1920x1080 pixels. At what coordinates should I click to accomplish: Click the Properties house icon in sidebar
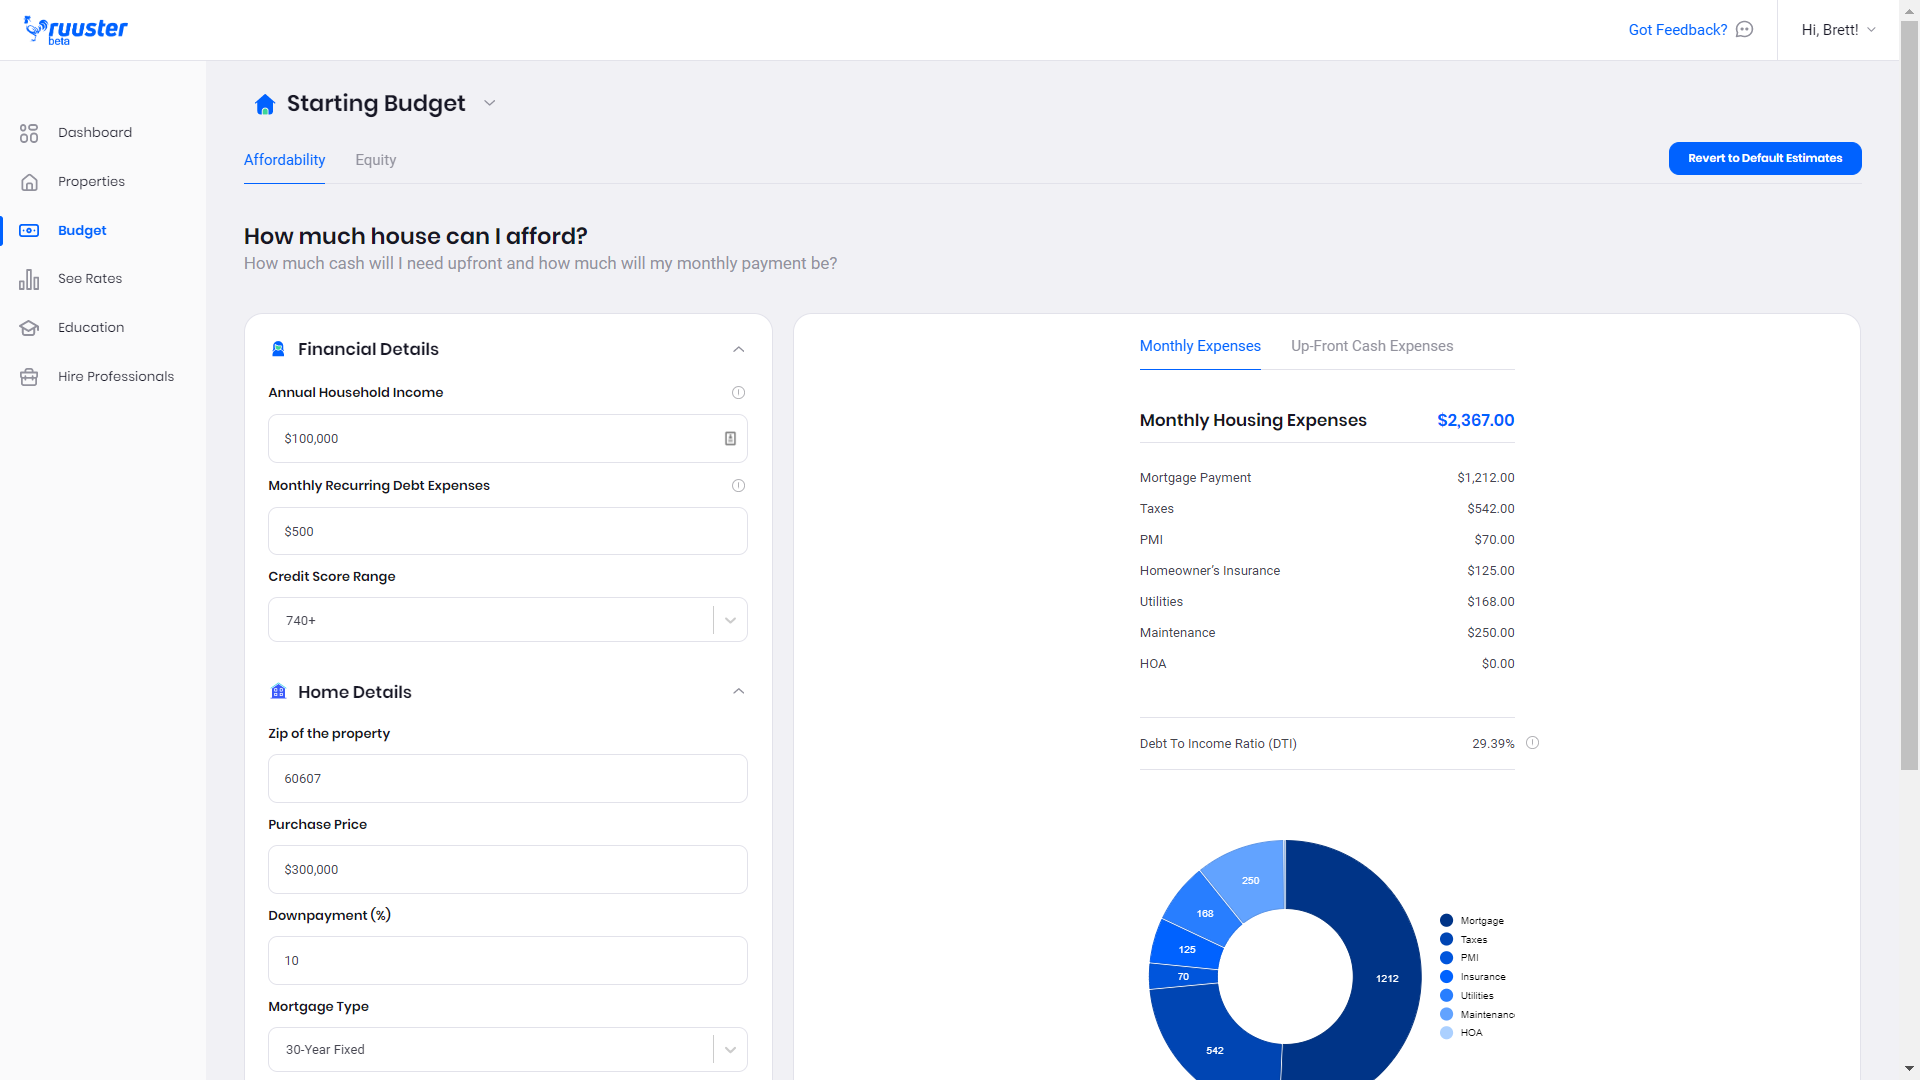point(29,182)
